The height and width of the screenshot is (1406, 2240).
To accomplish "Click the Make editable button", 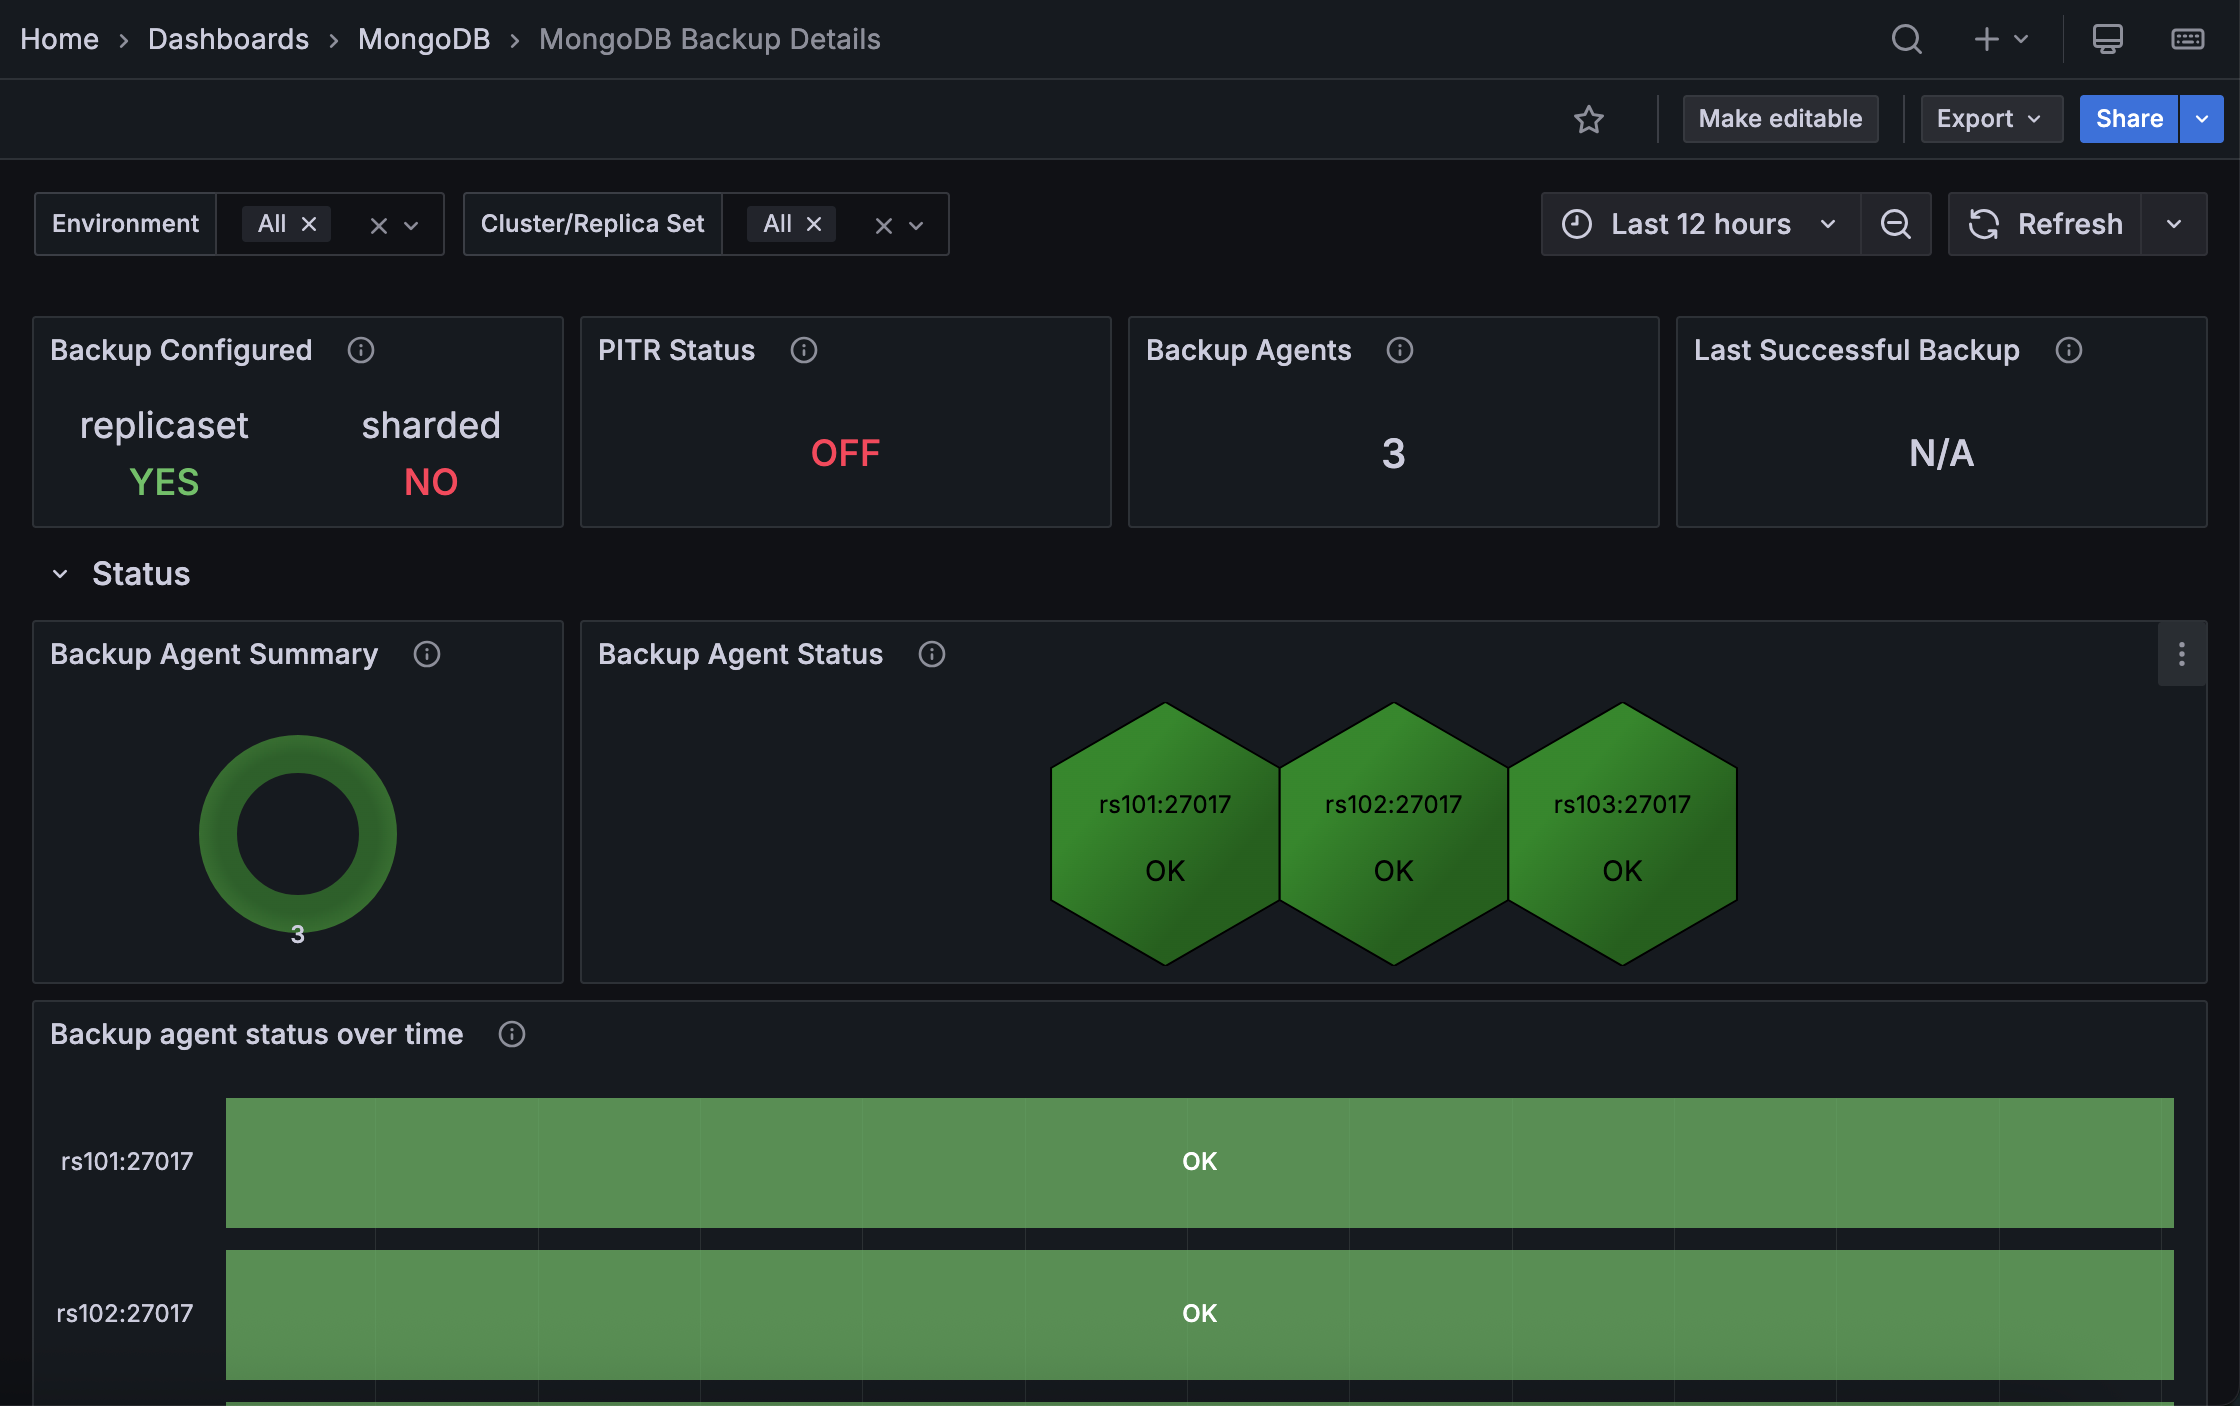I will tap(1780, 118).
